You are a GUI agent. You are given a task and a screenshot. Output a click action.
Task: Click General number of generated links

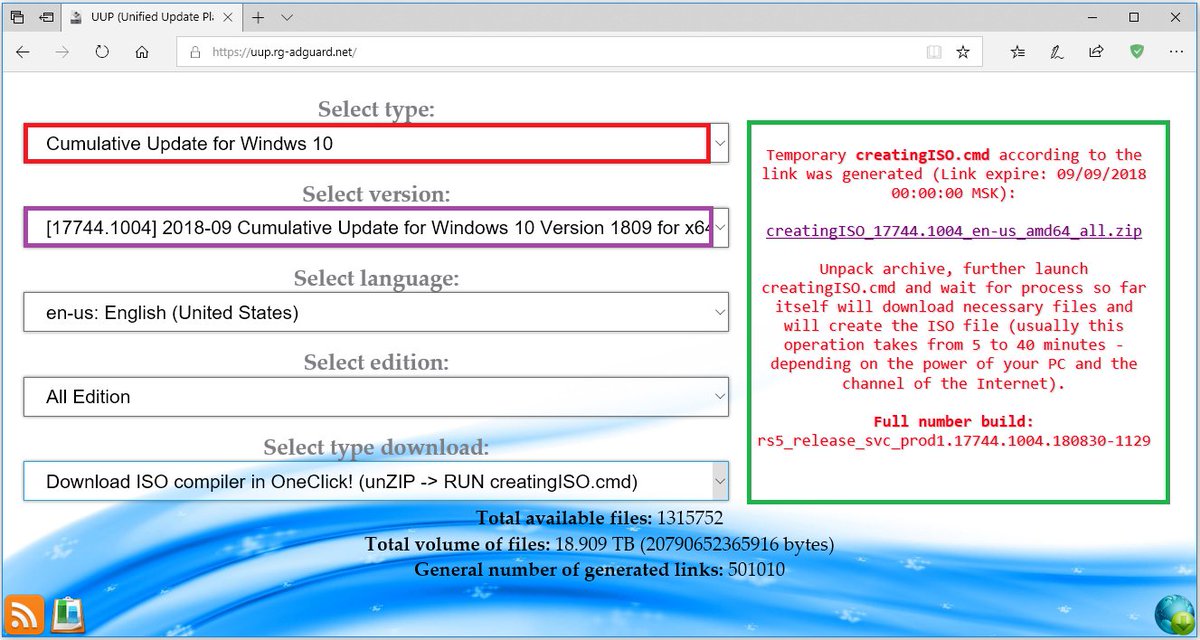click(600, 570)
